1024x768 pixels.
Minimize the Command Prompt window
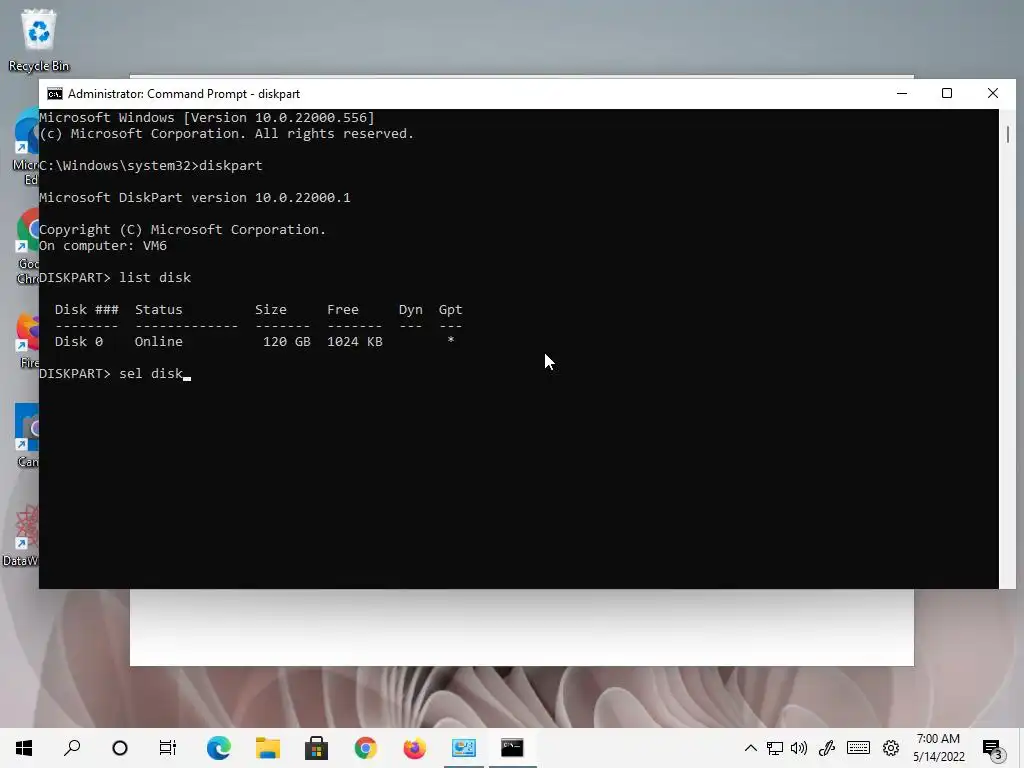tap(902, 93)
